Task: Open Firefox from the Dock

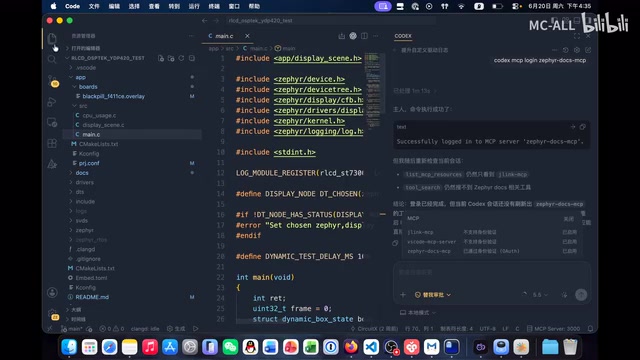Action: 351,347
